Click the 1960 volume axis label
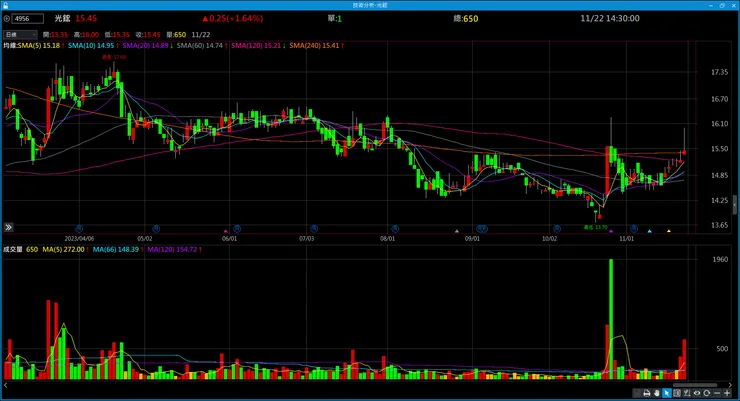This screenshot has height=401, width=740. click(720, 259)
